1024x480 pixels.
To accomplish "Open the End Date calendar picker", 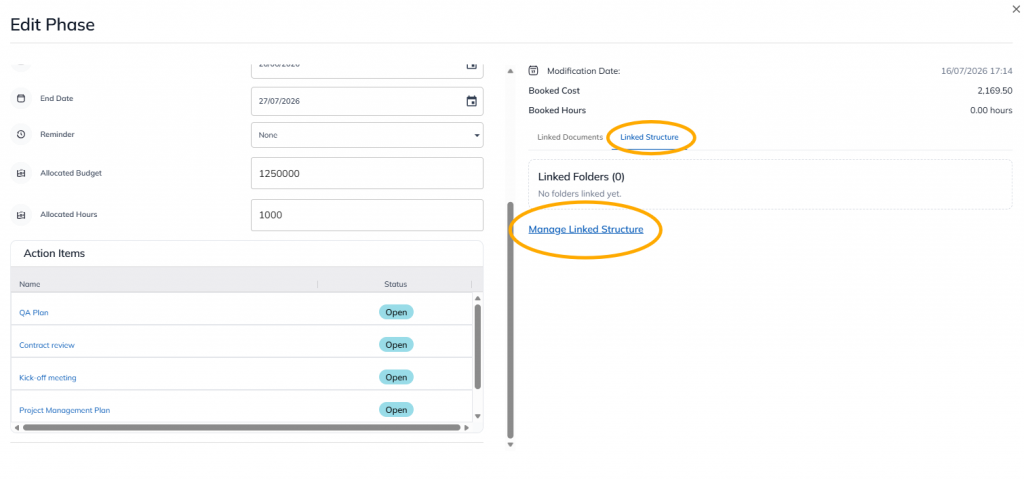I will click(472, 101).
